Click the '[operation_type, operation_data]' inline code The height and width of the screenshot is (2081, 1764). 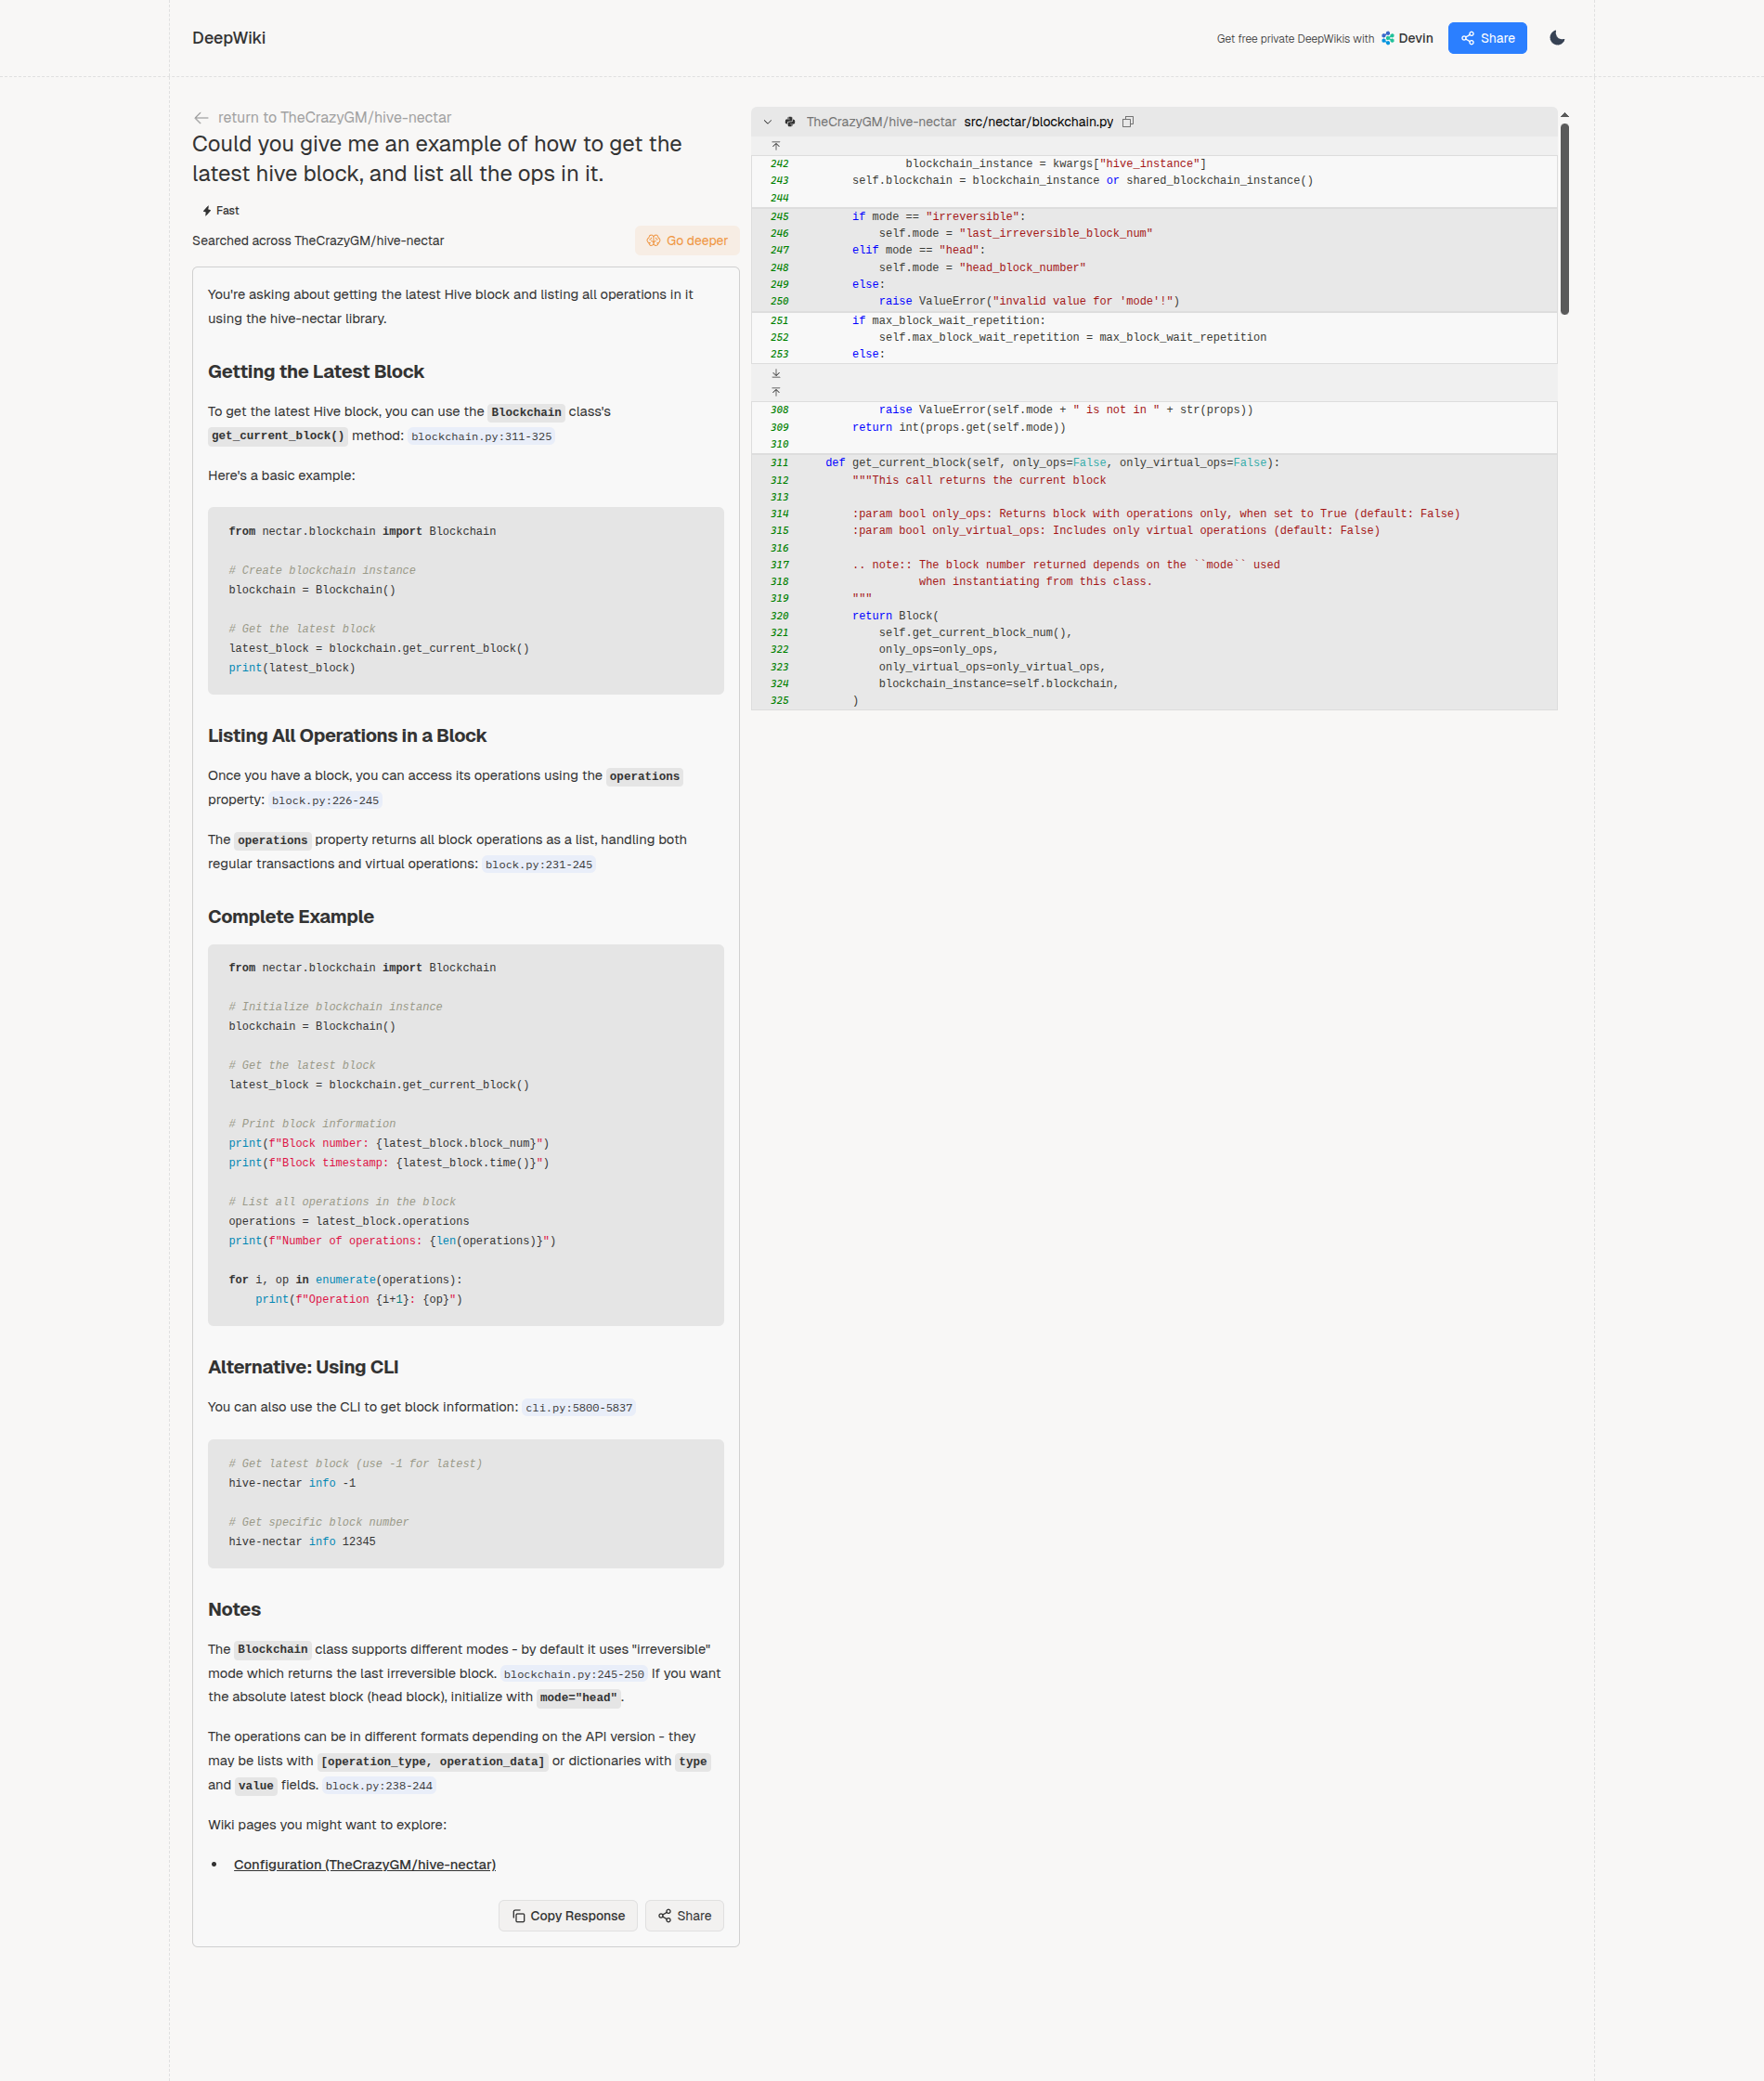click(x=432, y=1762)
